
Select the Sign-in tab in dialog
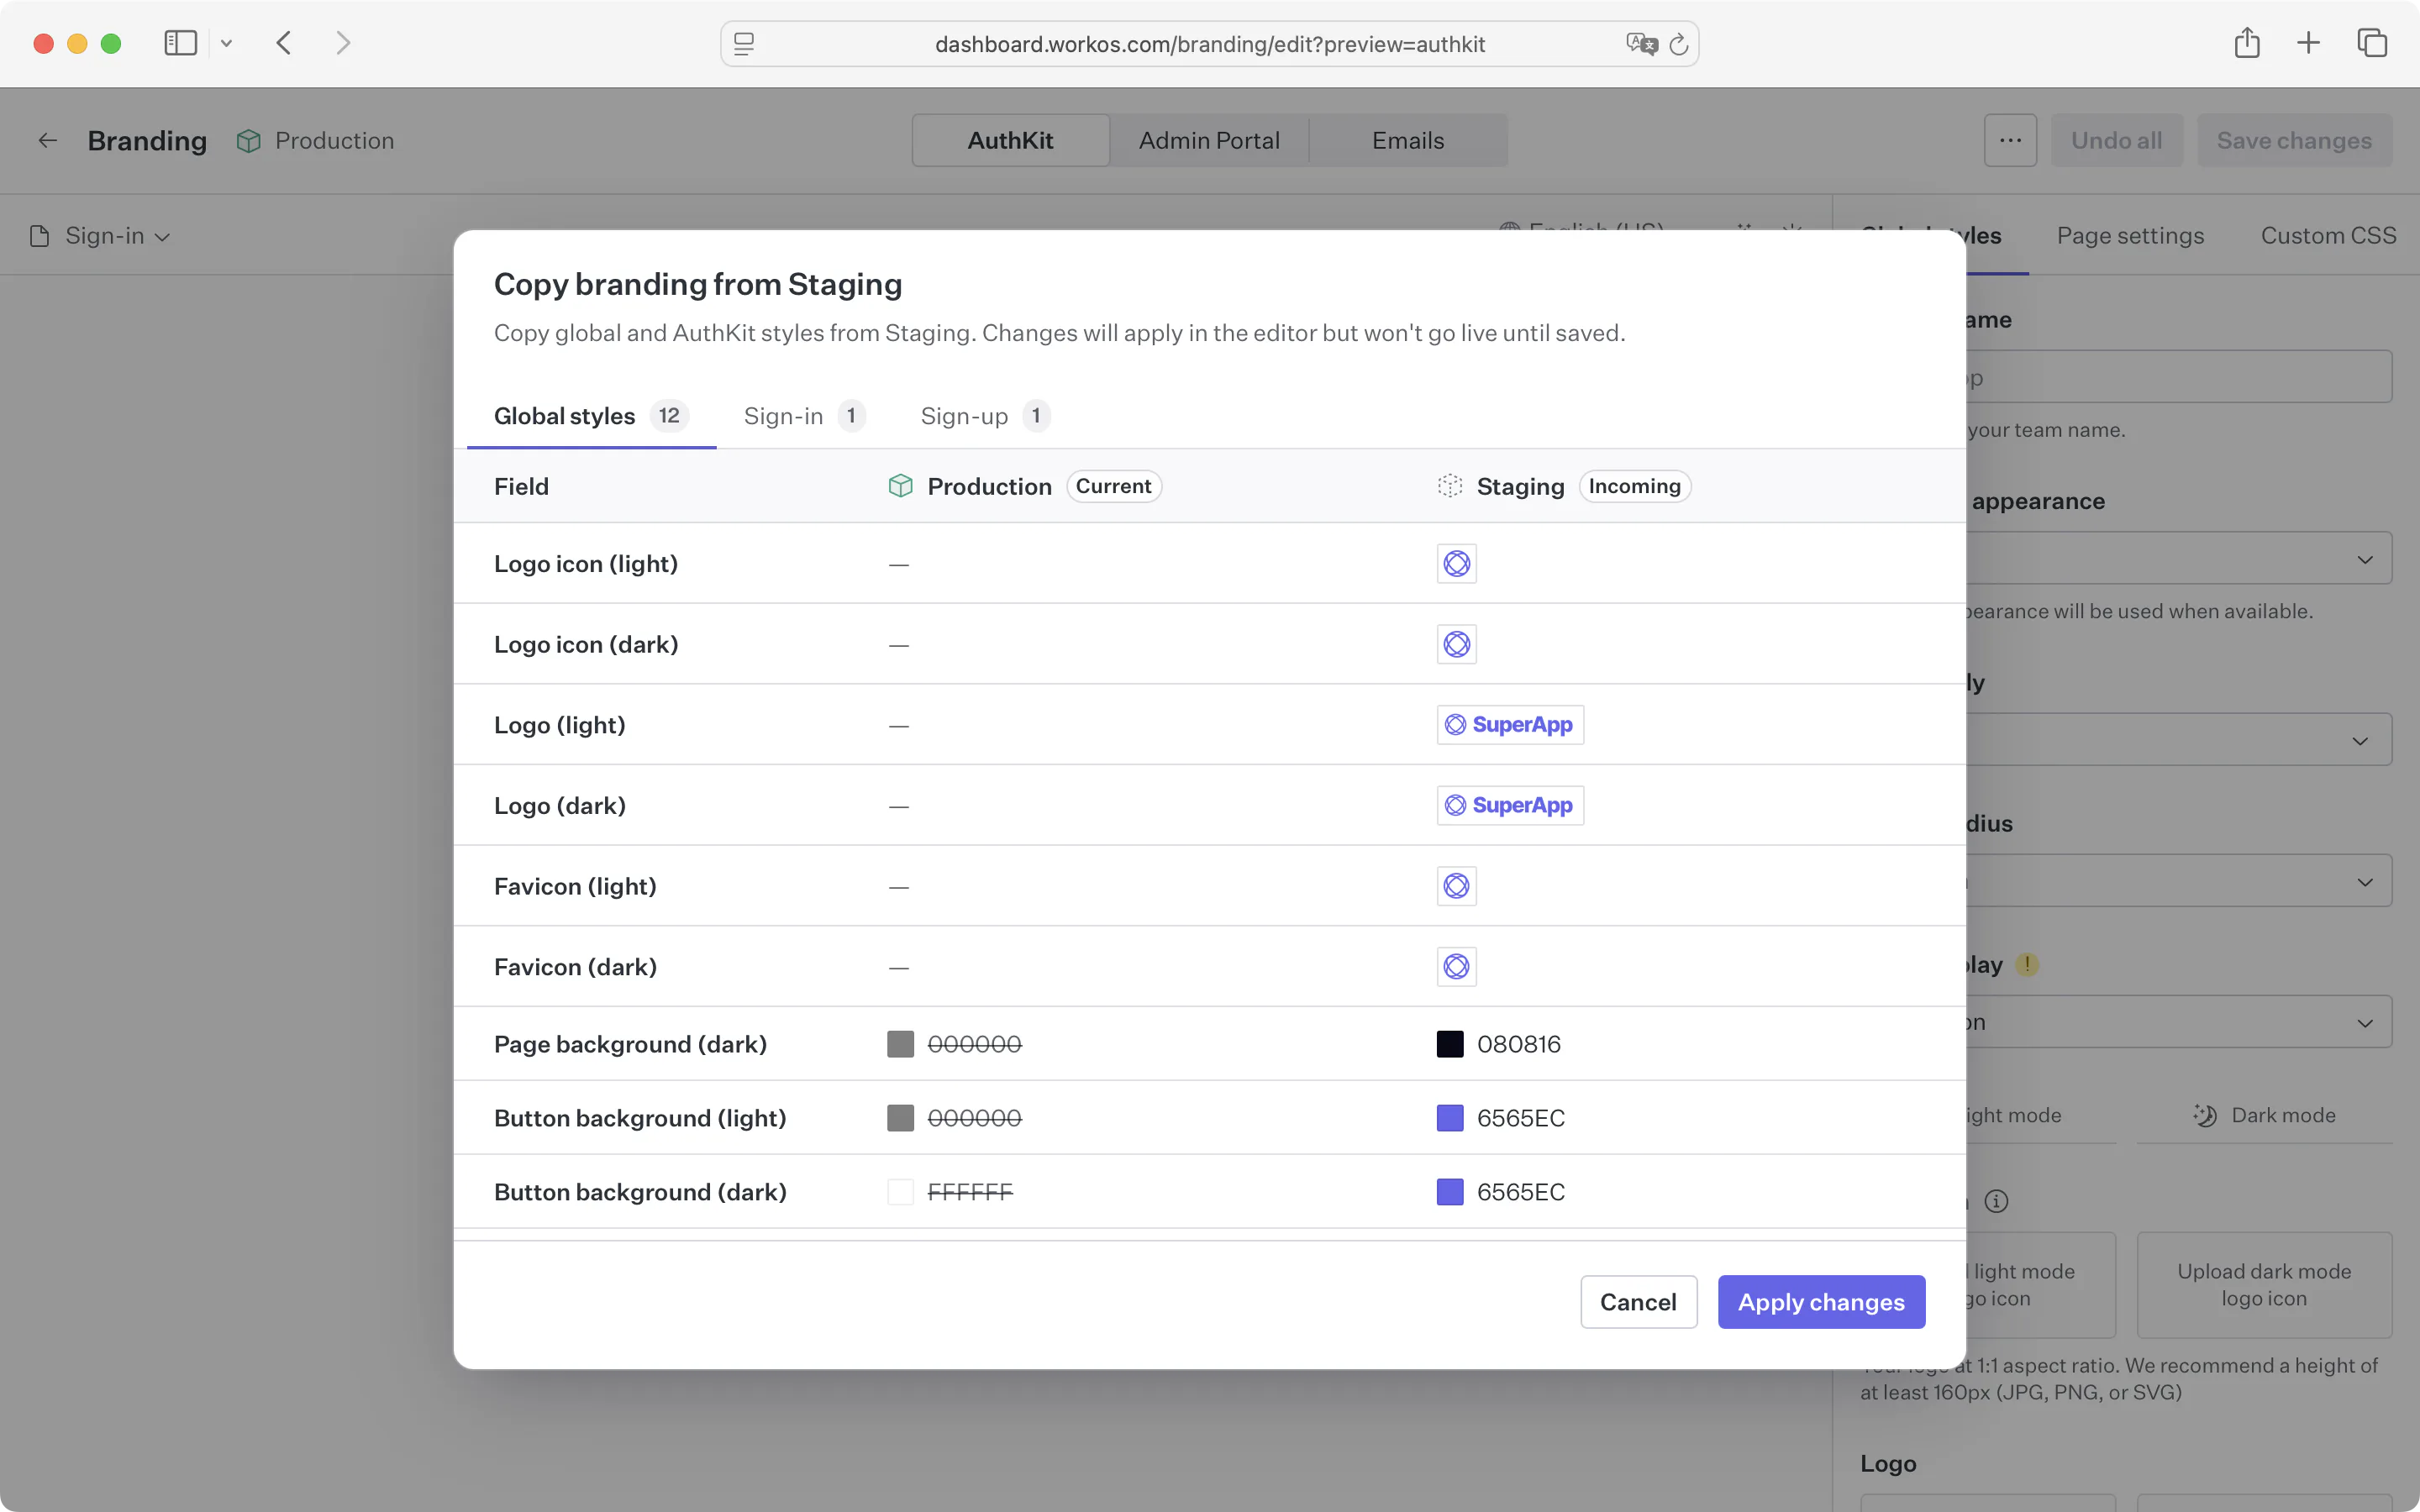[x=804, y=416]
